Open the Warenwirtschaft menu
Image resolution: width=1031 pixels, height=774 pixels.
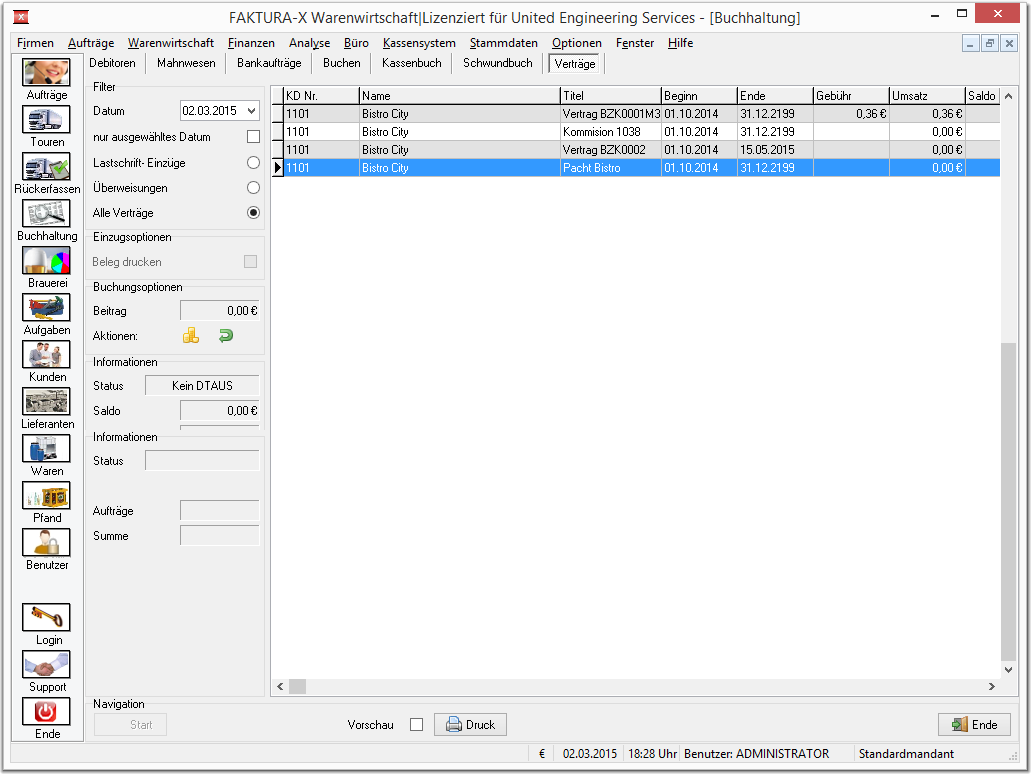click(x=171, y=43)
